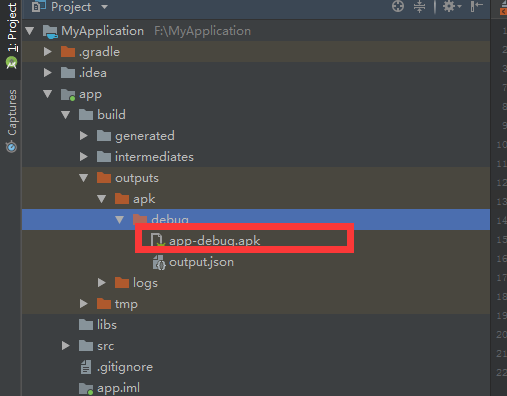The height and width of the screenshot is (396, 507).
Task: Click the outputs folder icon
Action: pyautogui.click(x=104, y=178)
